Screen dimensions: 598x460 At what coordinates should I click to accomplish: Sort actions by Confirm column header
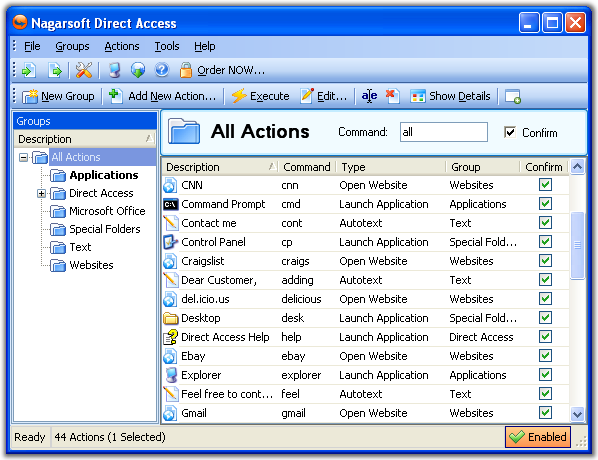(544, 167)
